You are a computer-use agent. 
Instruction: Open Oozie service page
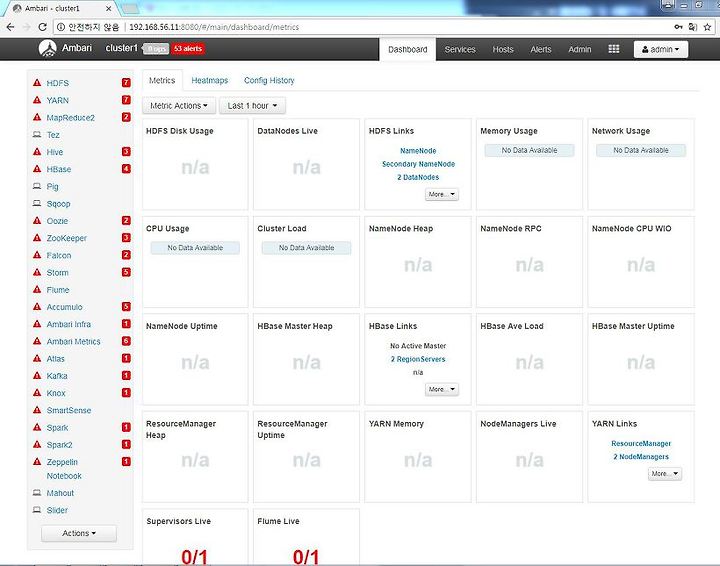57,221
